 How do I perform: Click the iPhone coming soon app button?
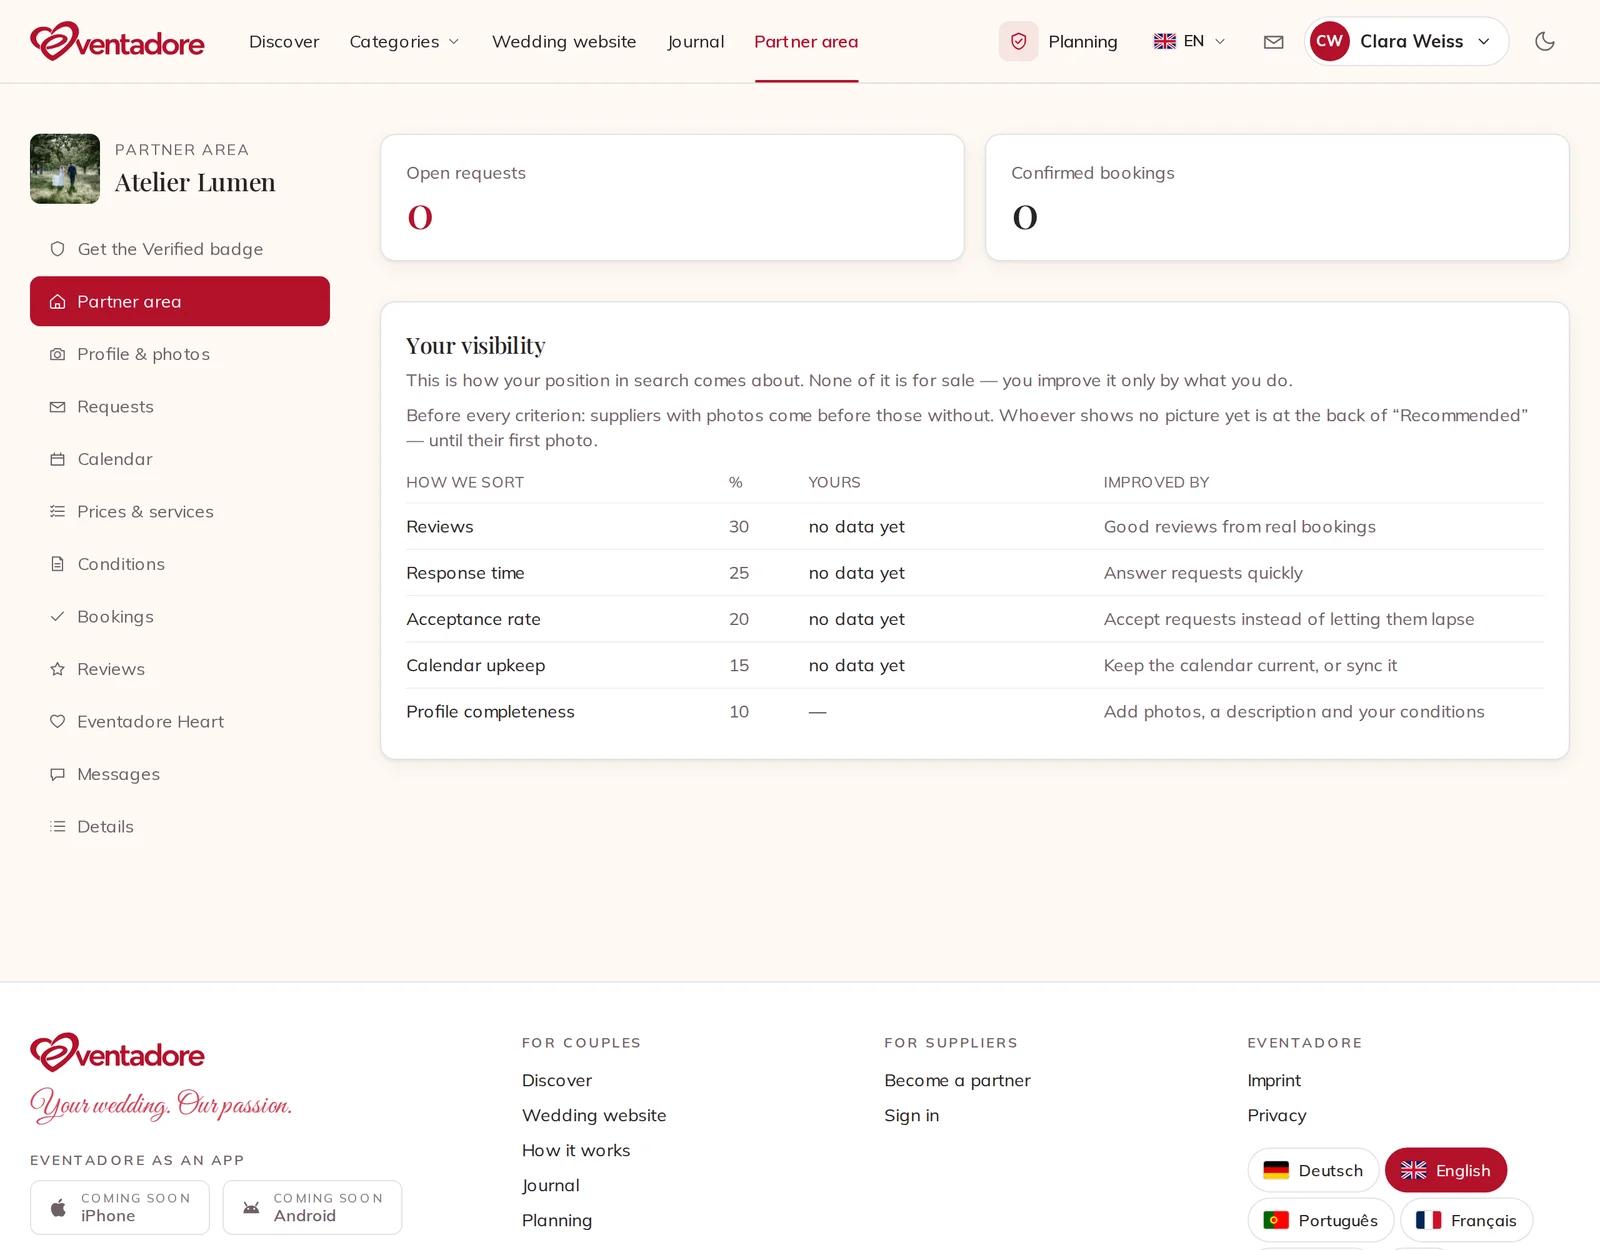click(x=120, y=1207)
